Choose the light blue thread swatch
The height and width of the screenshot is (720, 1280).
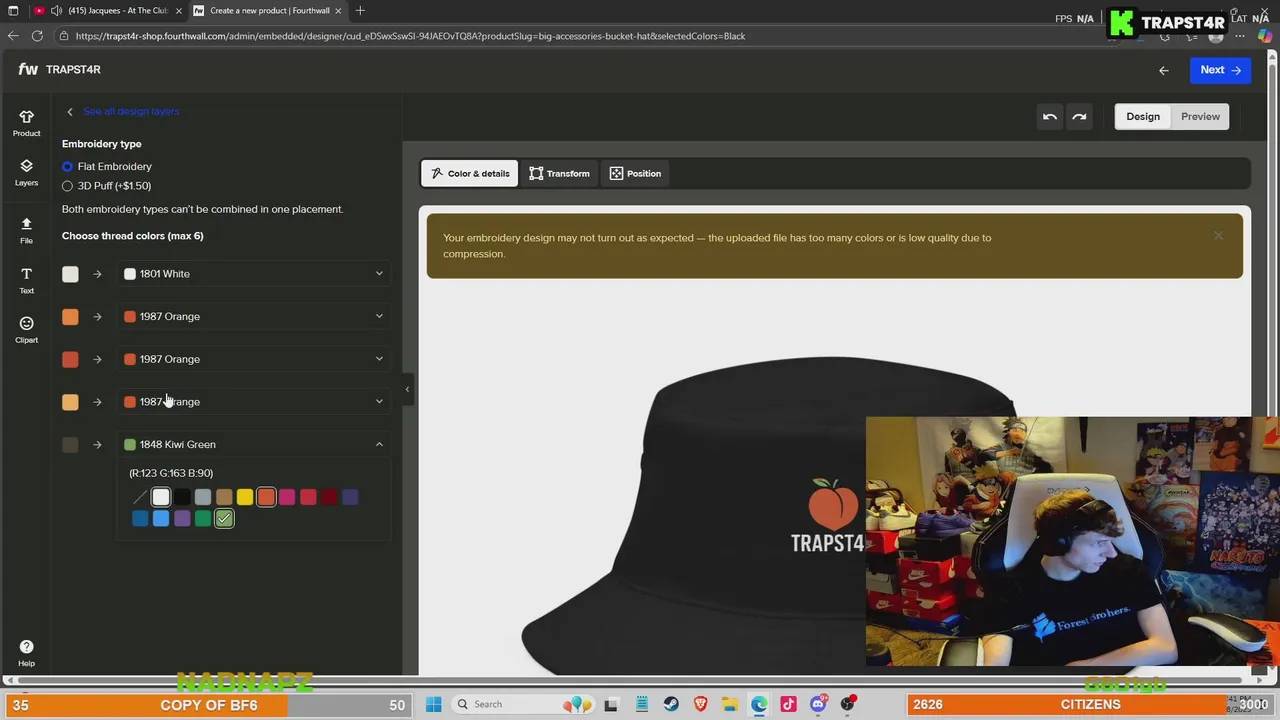coord(161,518)
